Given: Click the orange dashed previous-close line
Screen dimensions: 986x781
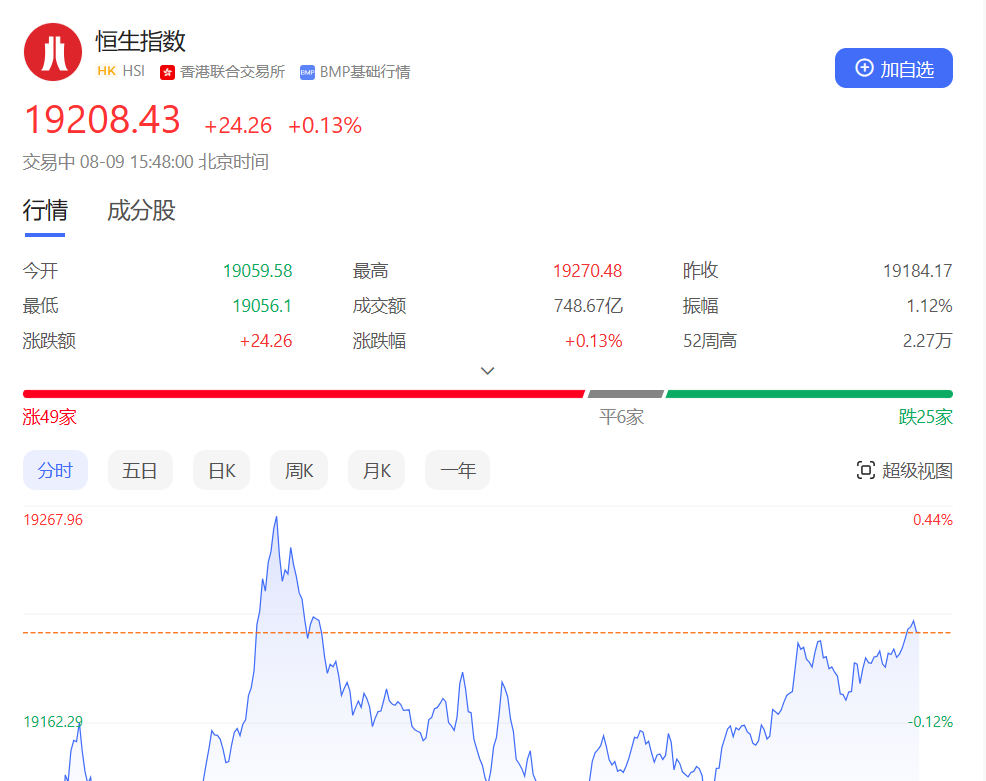Looking at the screenshot, I should (x=487, y=633).
